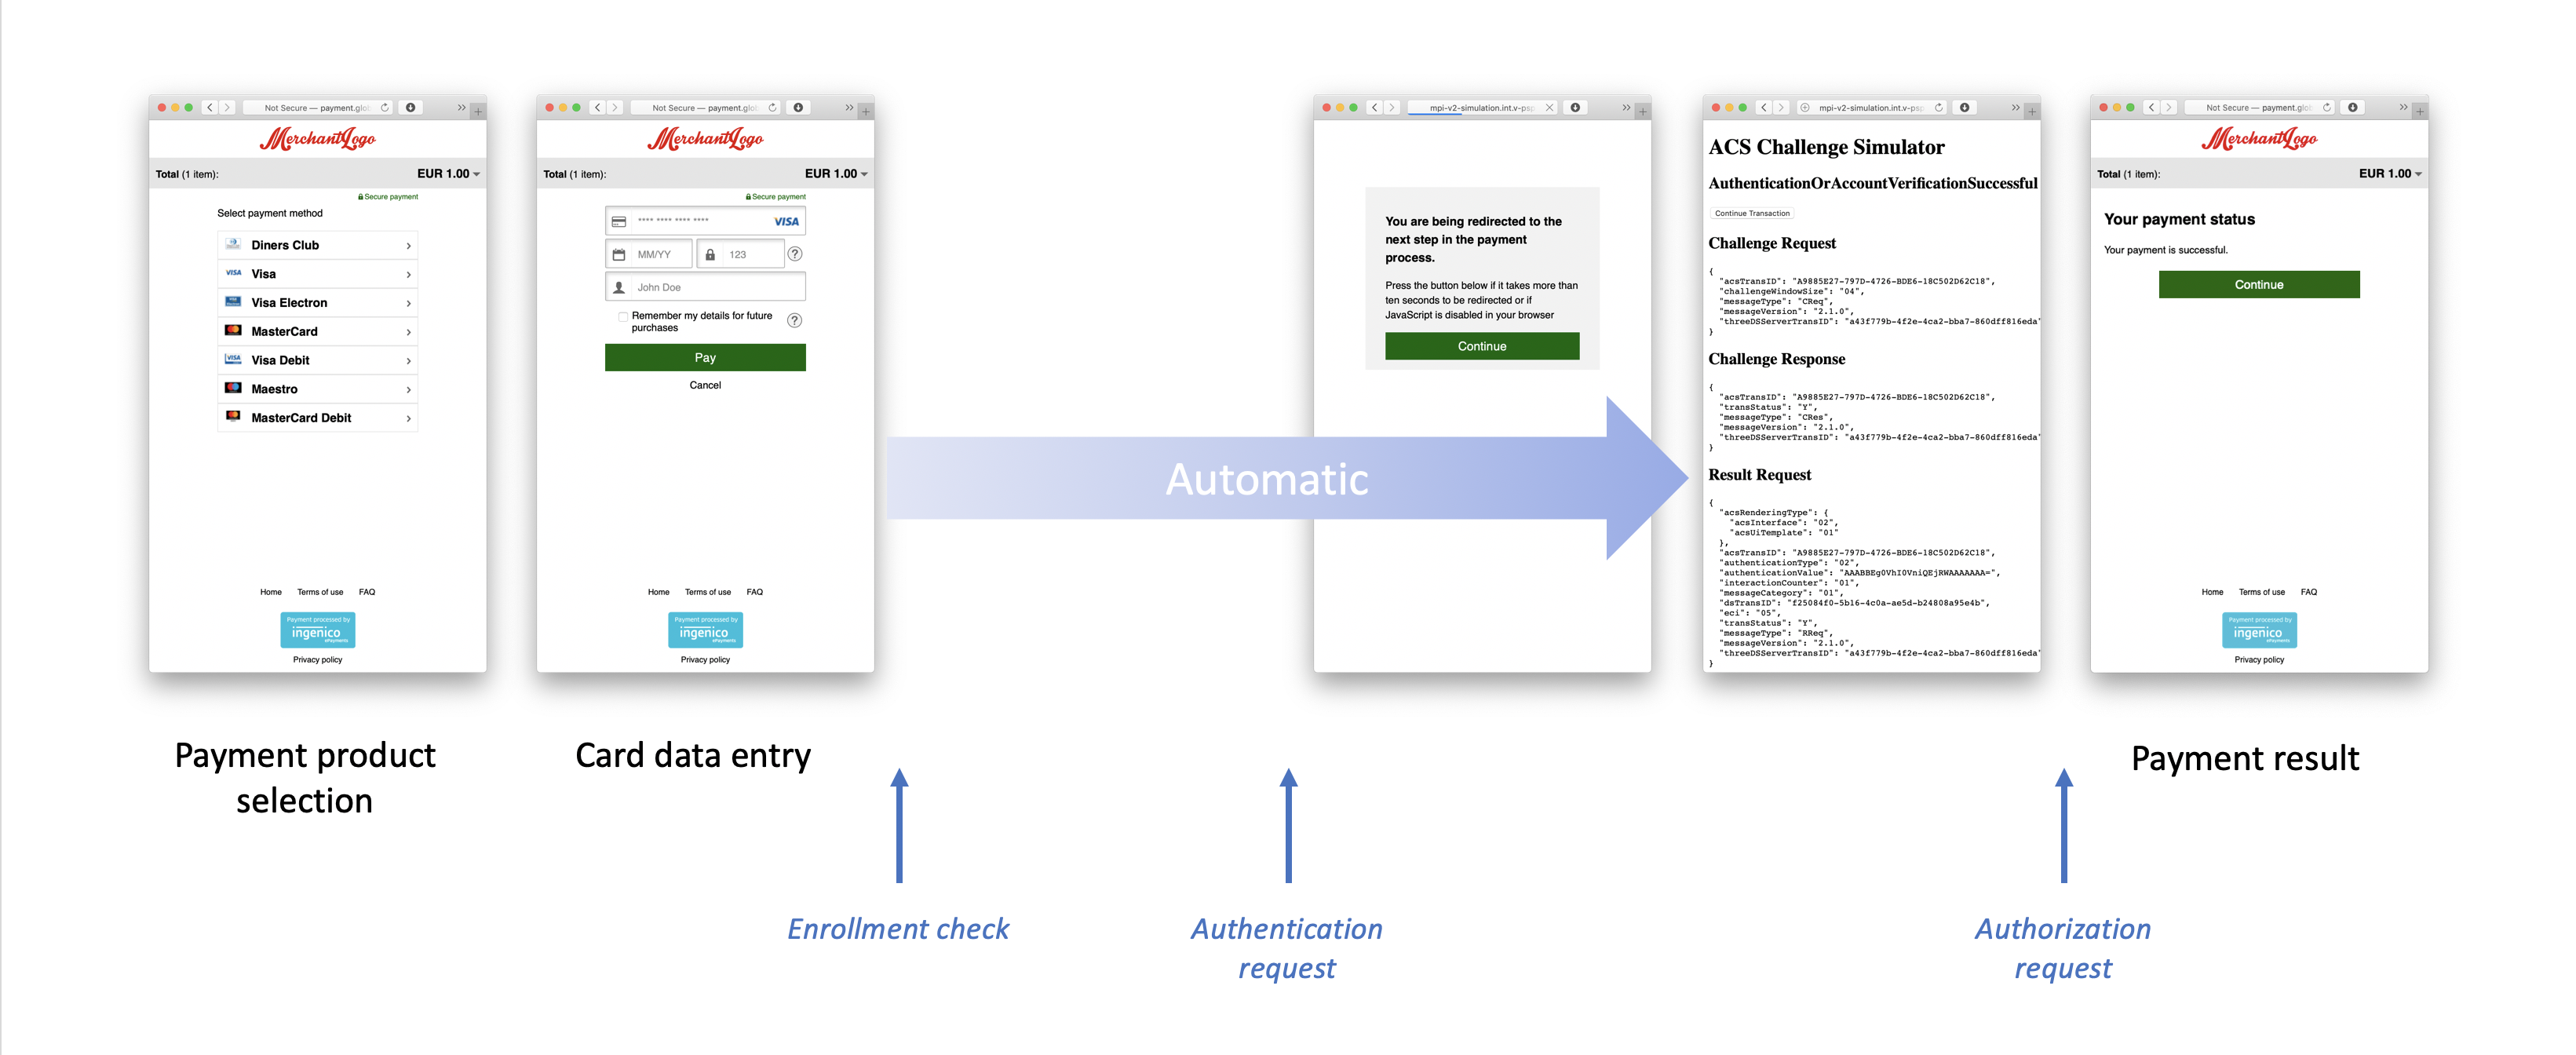Open Privacy policy in payment status window
Screen dimensions: 2576x1055
2259,660
